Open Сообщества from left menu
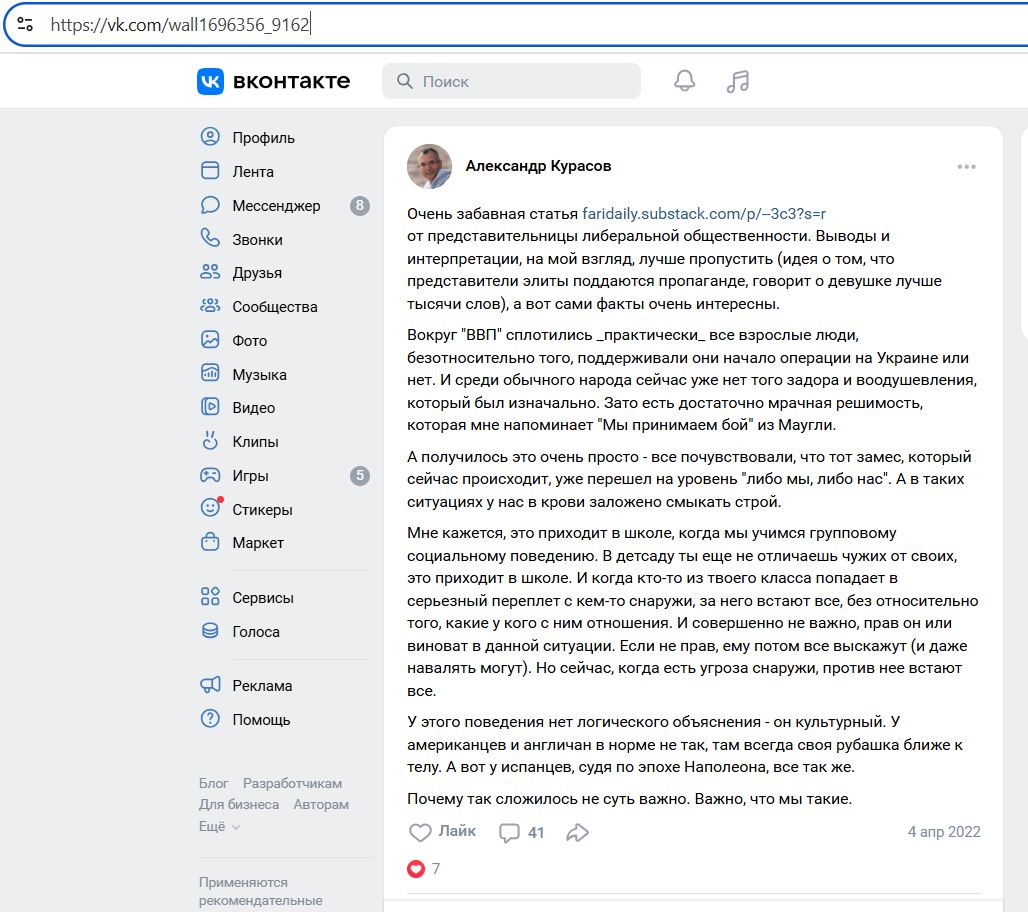The width and height of the screenshot is (1028, 912). (274, 307)
